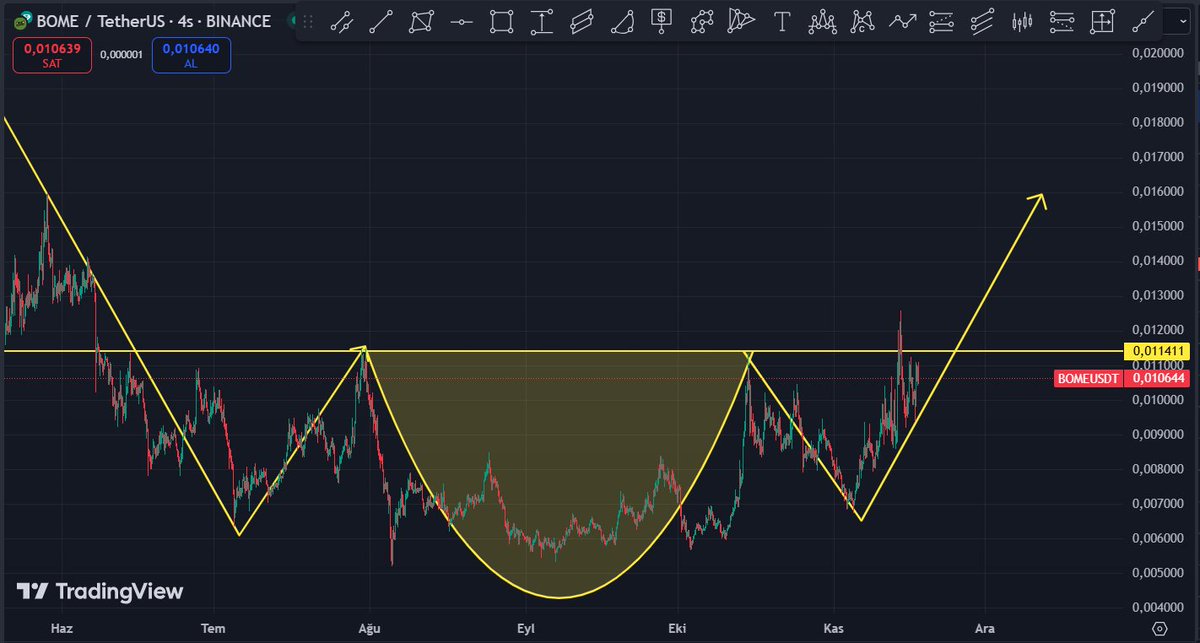Select the dollar sign price label tool
1200x643 pixels.
662,20
